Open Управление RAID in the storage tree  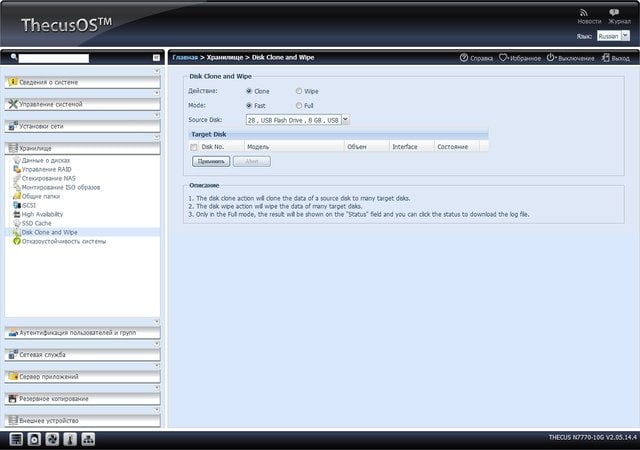47,169
